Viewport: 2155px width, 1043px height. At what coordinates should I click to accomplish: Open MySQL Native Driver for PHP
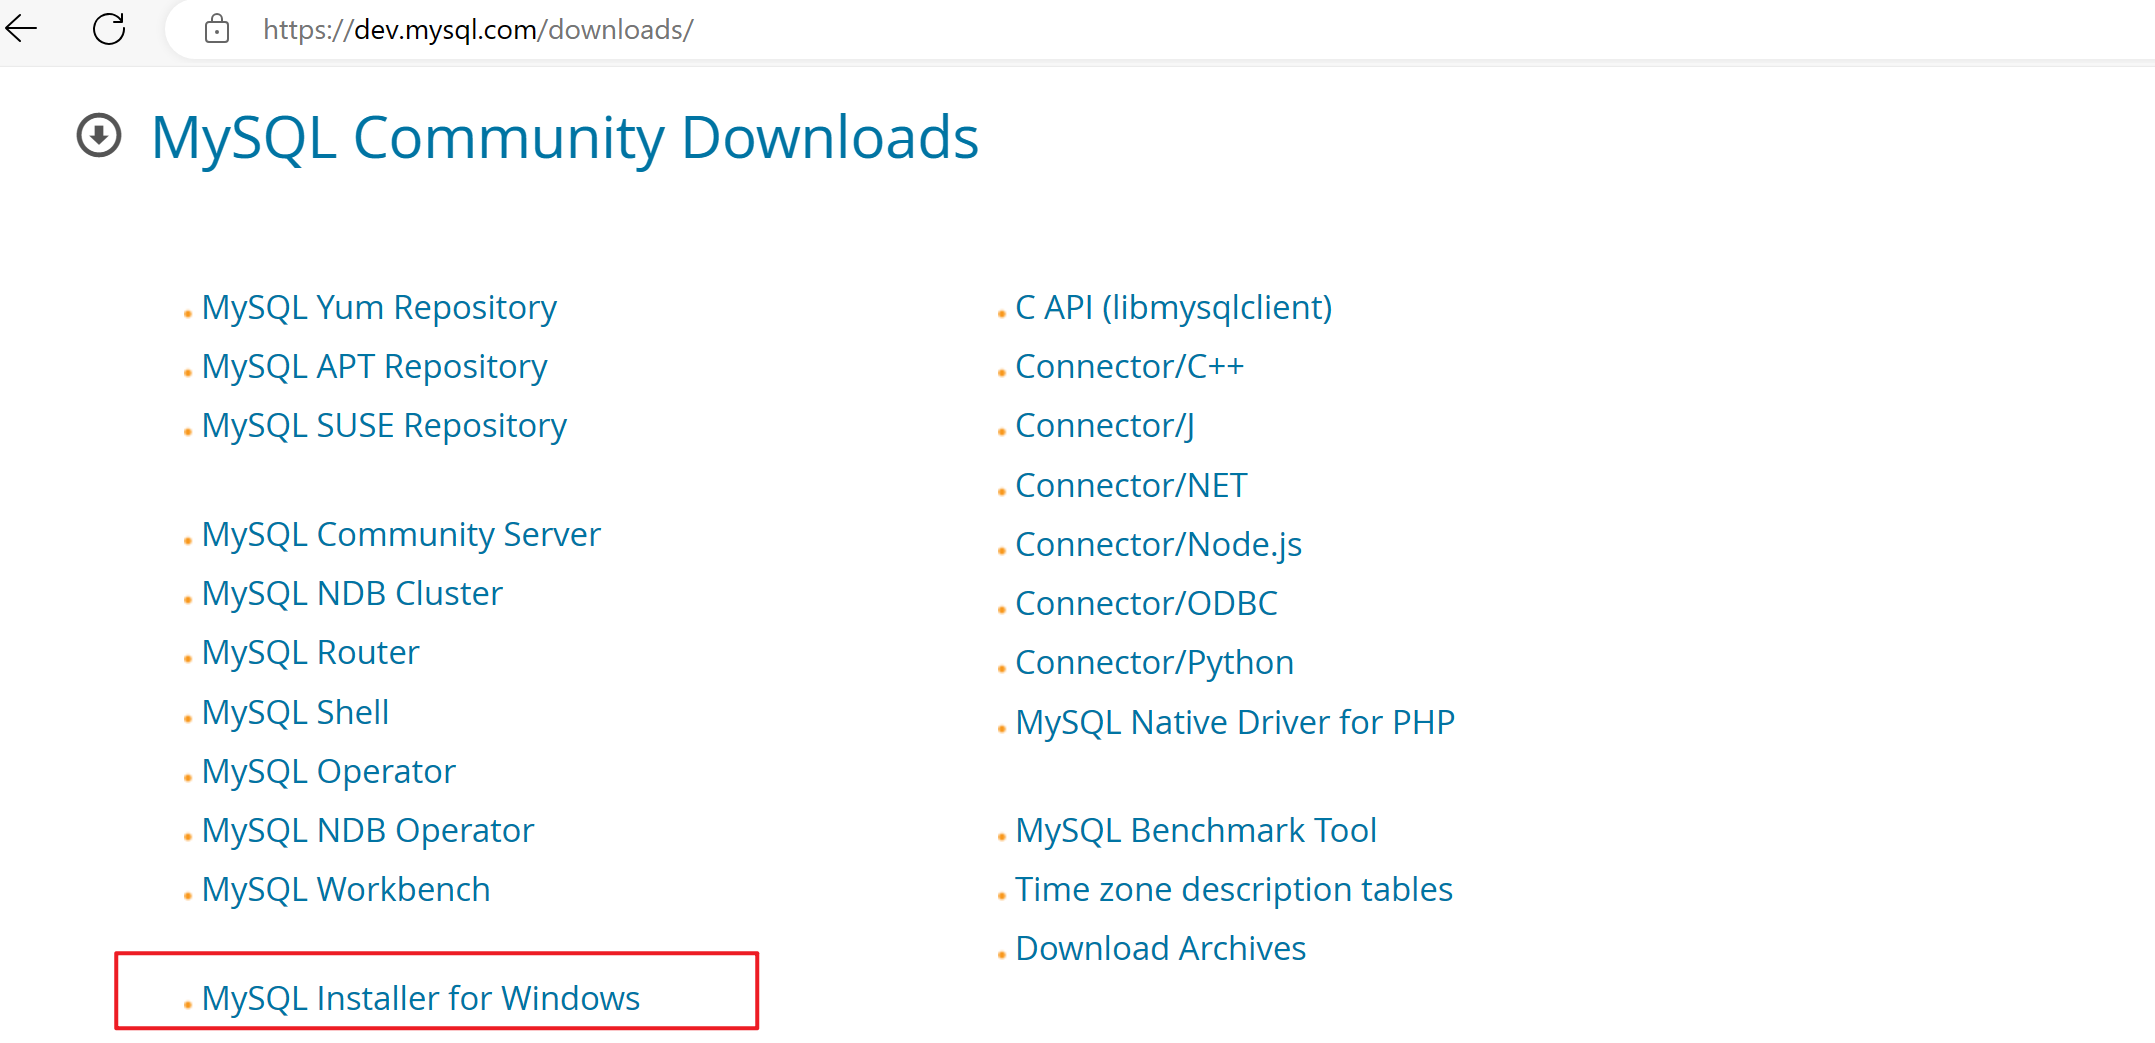[1235, 723]
